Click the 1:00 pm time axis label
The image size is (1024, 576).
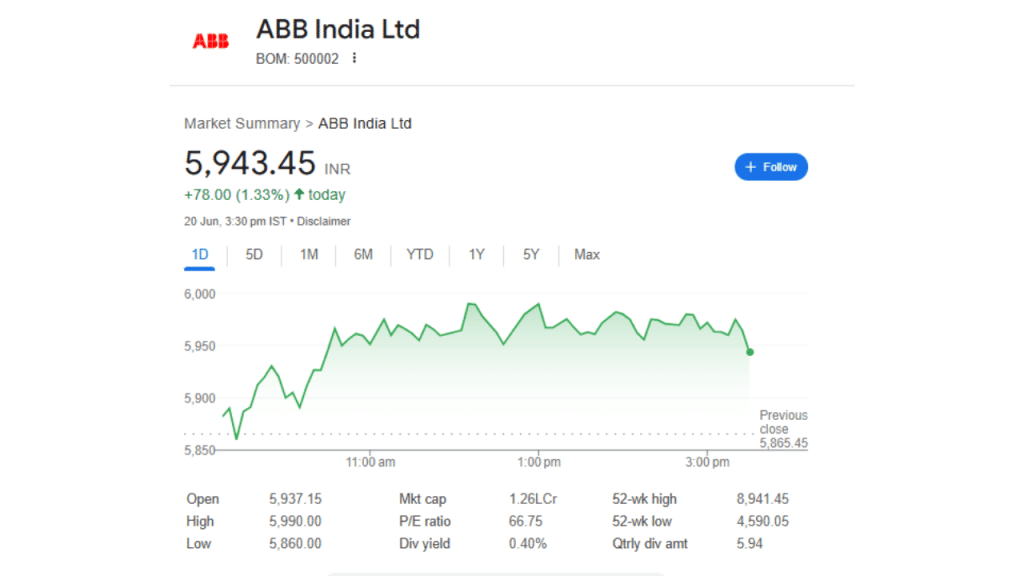point(539,462)
